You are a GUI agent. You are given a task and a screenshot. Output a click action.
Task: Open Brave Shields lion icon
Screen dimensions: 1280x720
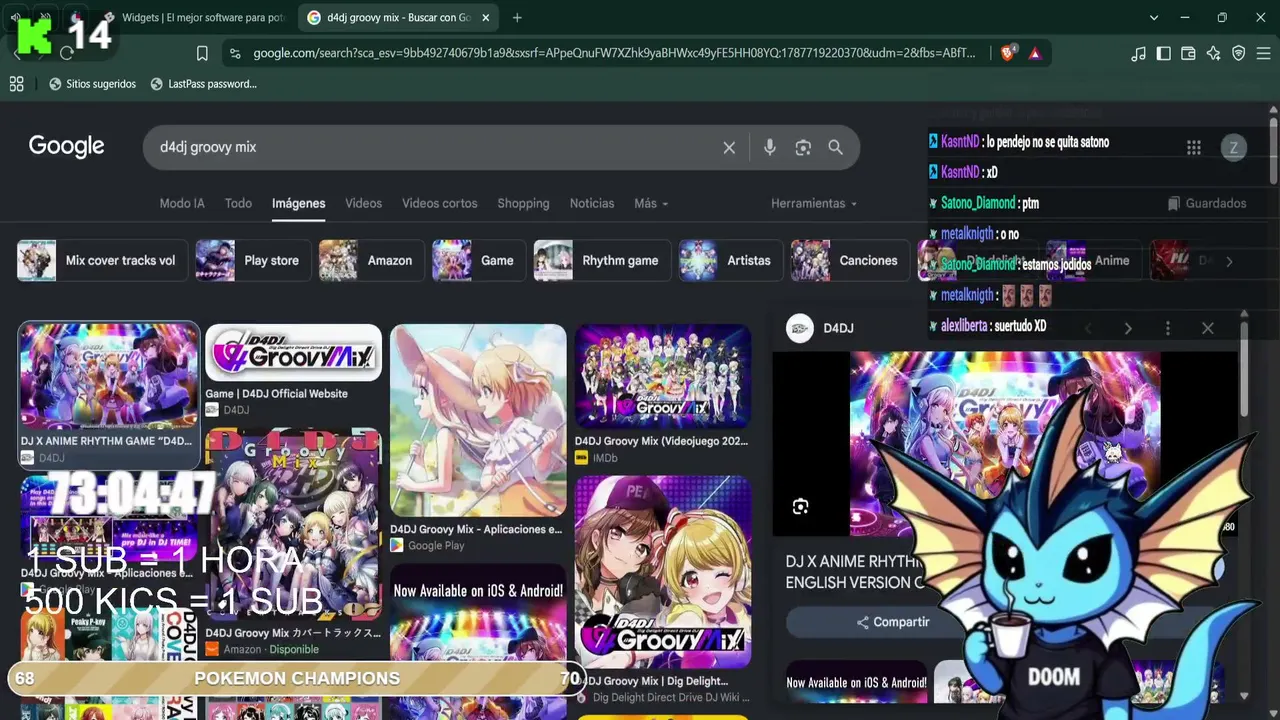tap(1008, 53)
